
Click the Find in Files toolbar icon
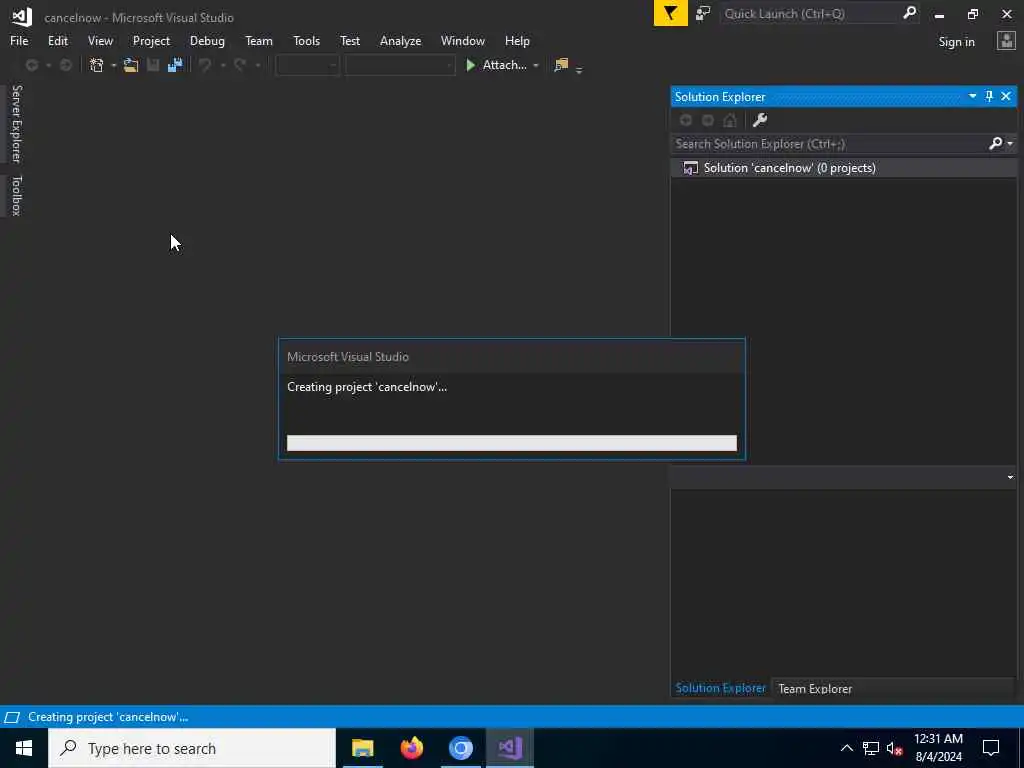tap(561, 65)
